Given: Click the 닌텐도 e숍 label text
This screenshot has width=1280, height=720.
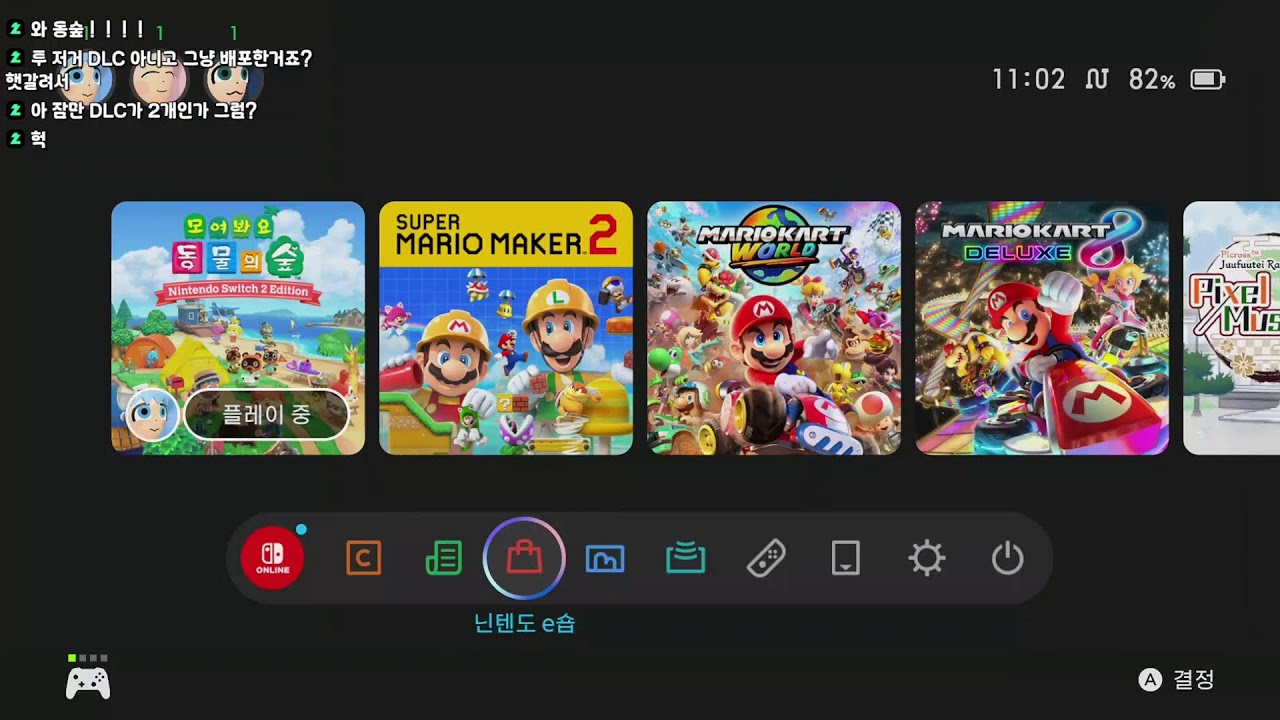Looking at the screenshot, I should (x=524, y=624).
